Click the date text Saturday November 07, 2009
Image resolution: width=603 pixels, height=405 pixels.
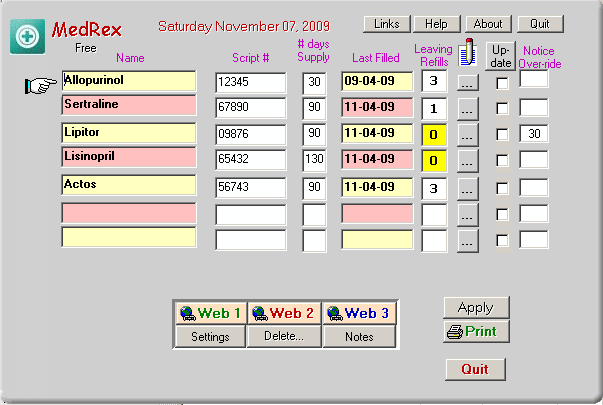(x=244, y=27)
